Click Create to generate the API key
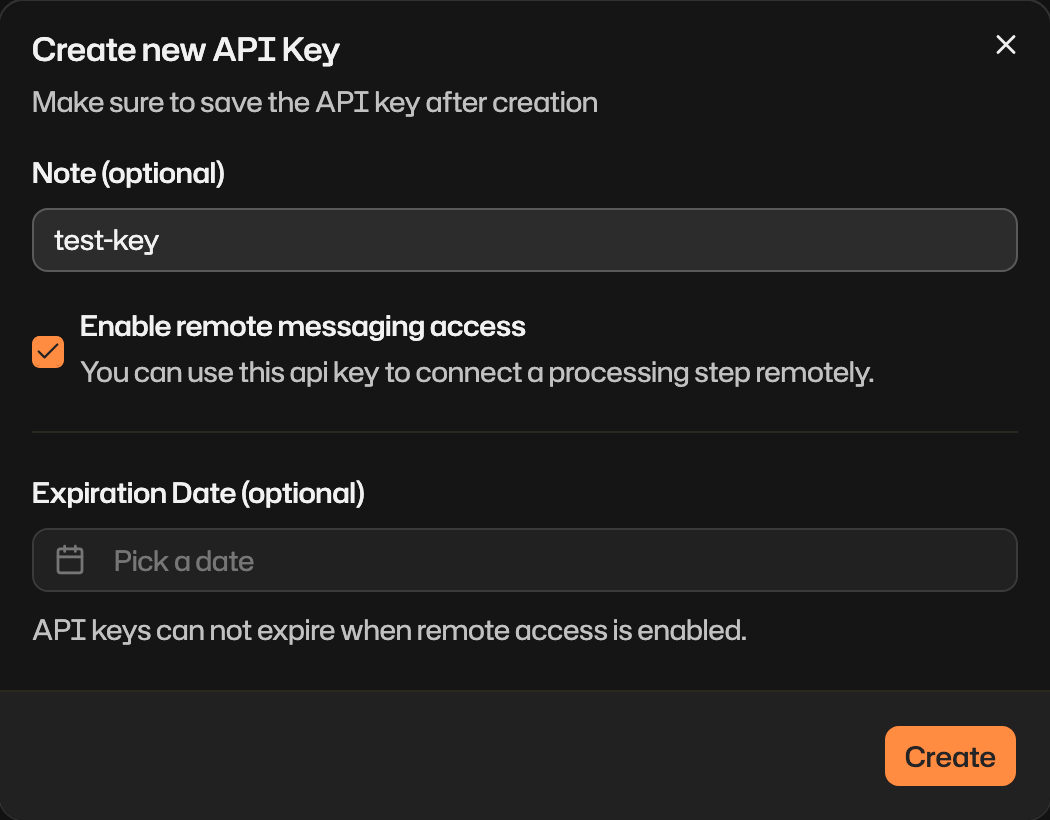This screenshot has height=820, width=1050. tap(949, 756)
